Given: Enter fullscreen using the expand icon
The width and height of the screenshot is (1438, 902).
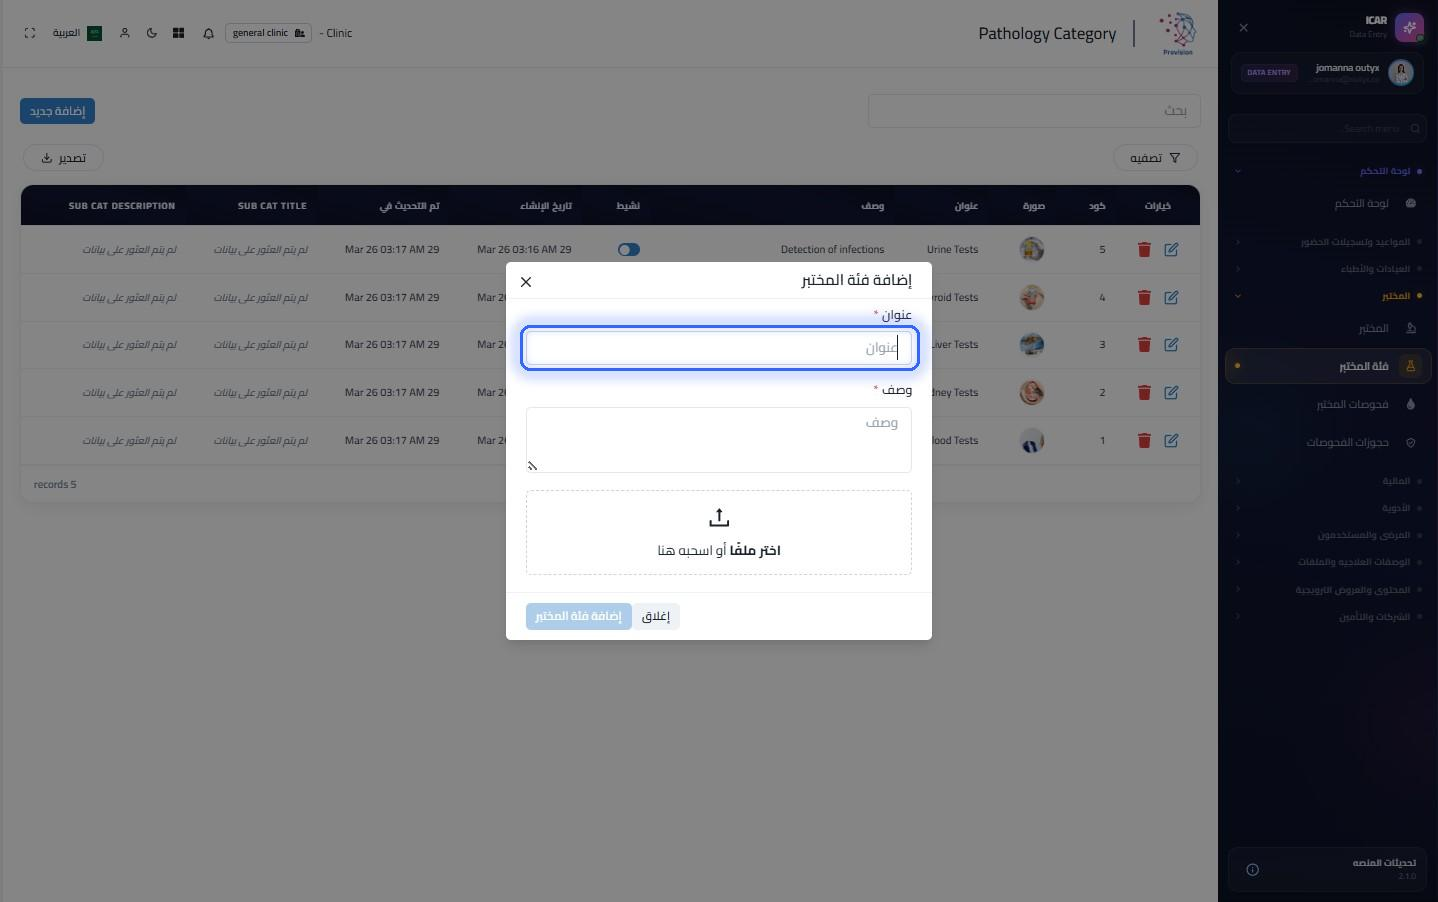Looking at the screenshot, I should [30, 33].
